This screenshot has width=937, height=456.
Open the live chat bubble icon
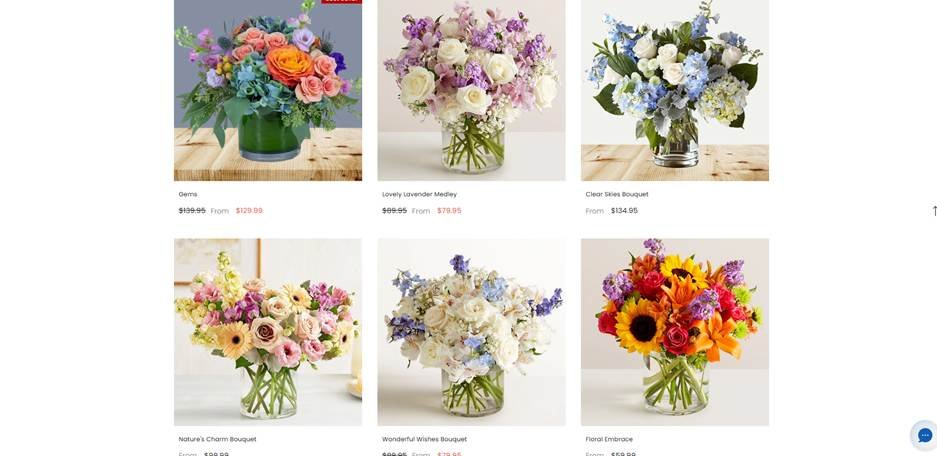[x=924, y=434]
